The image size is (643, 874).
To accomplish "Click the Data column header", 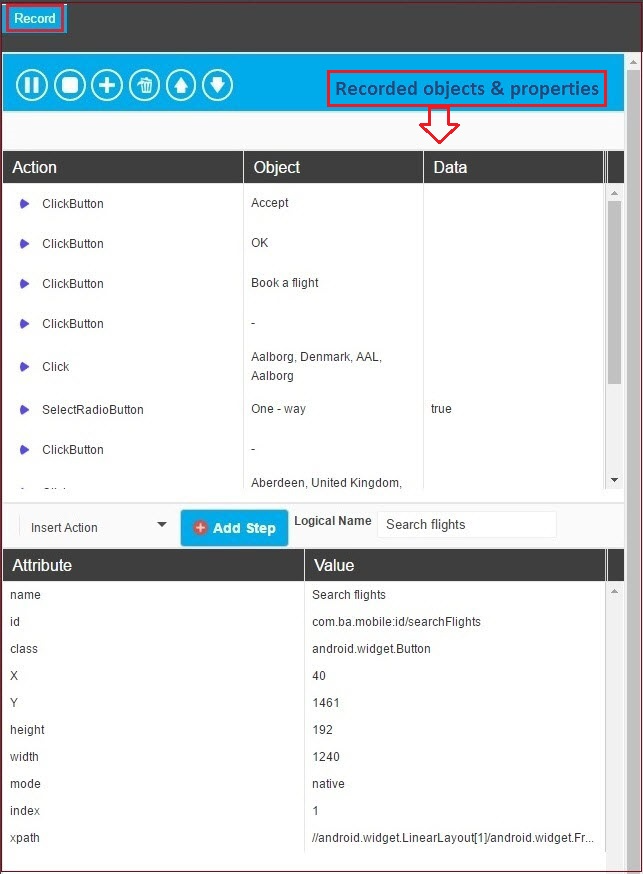I will (514, 167).
